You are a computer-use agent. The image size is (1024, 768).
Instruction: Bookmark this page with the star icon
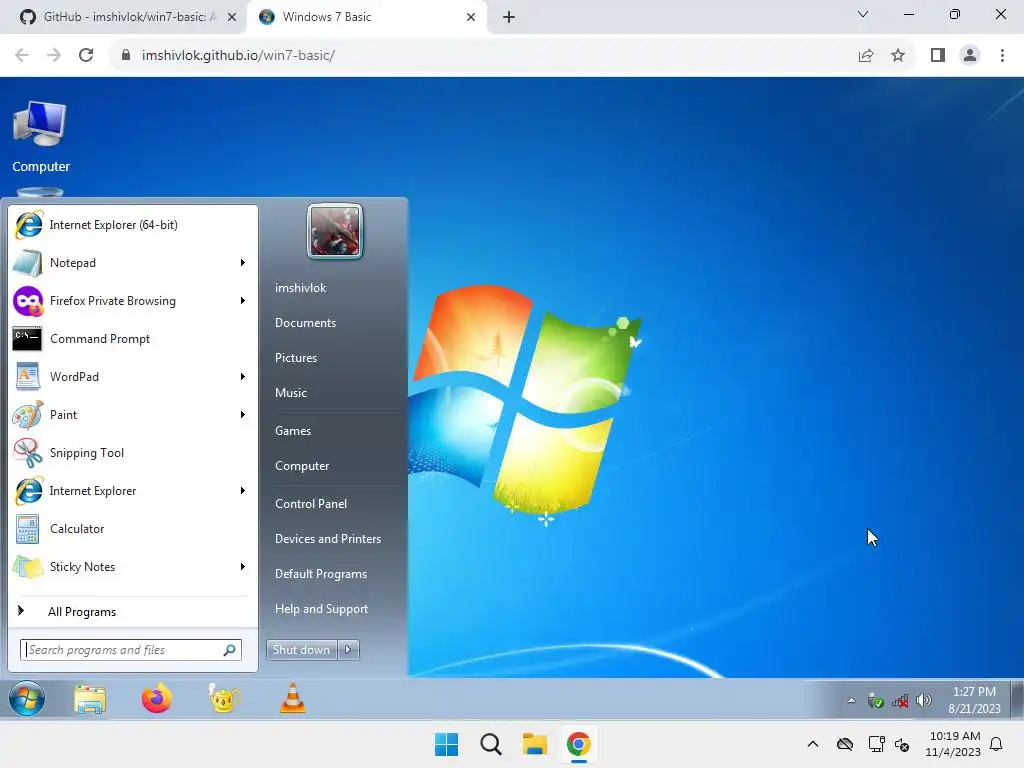pos(898,56)
